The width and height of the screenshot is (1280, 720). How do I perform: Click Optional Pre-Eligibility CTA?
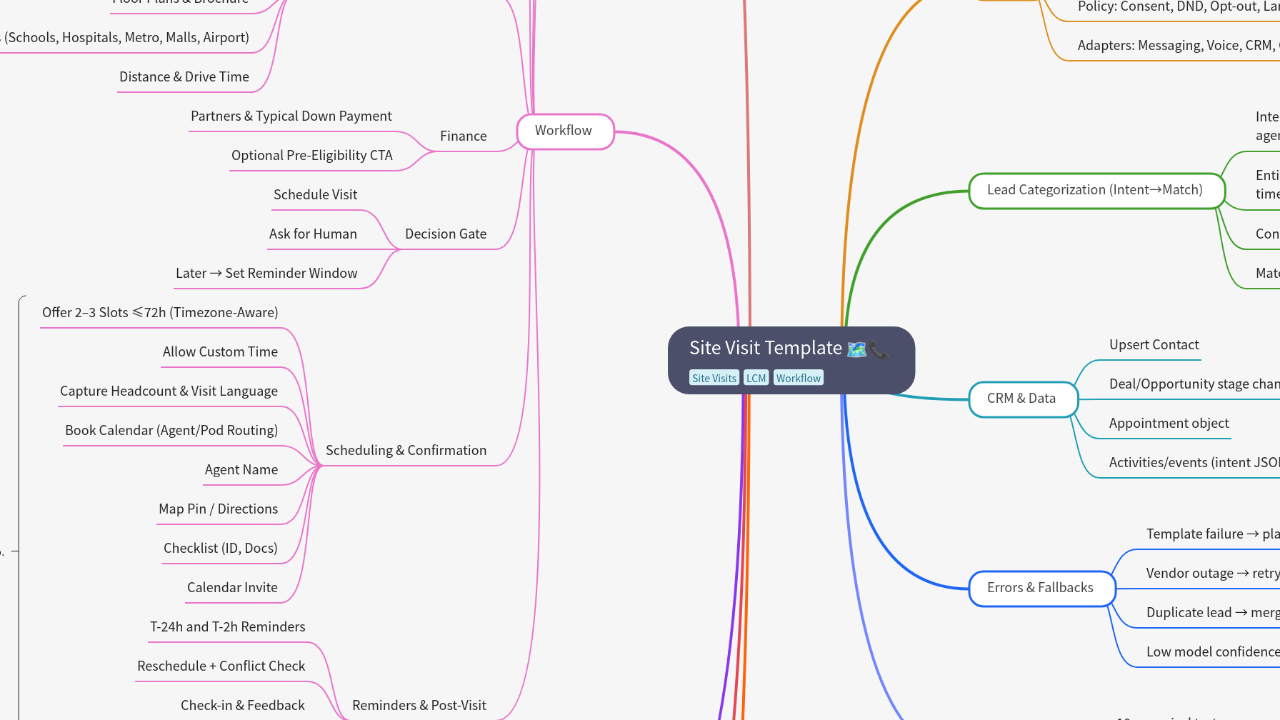pyautogui.click(x=312, y=155)
